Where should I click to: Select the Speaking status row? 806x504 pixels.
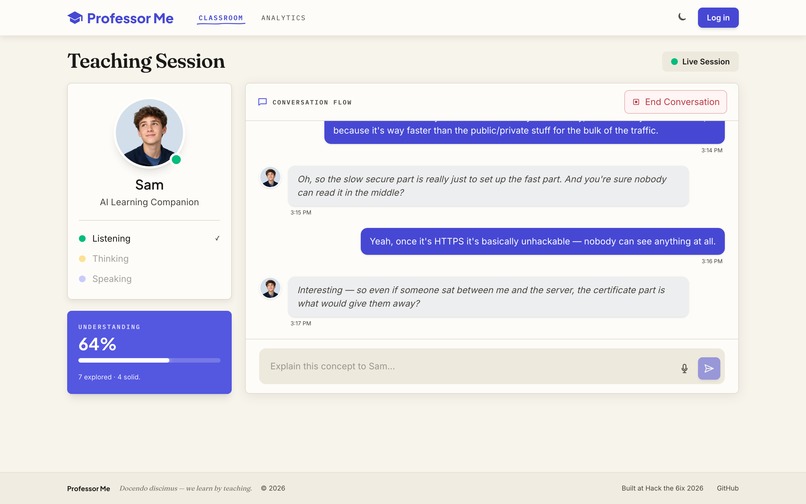149,279
